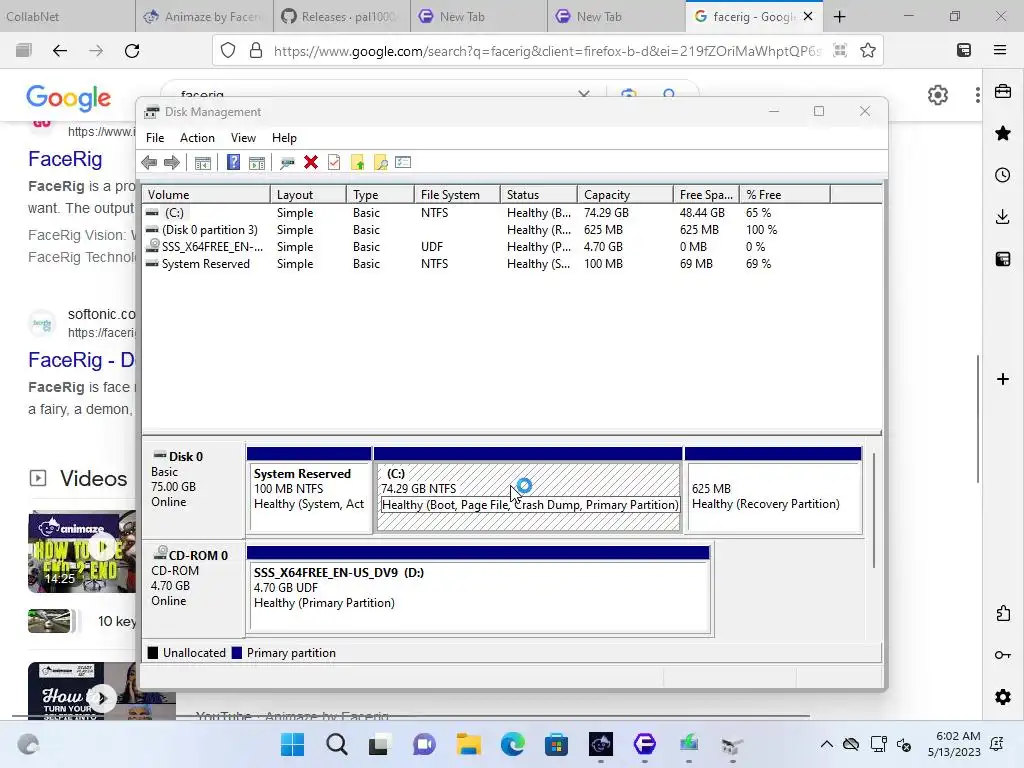1024x768 pixels.
Task: Switch to Animaze by Facerig tab
Action: (x=204, y=16)
